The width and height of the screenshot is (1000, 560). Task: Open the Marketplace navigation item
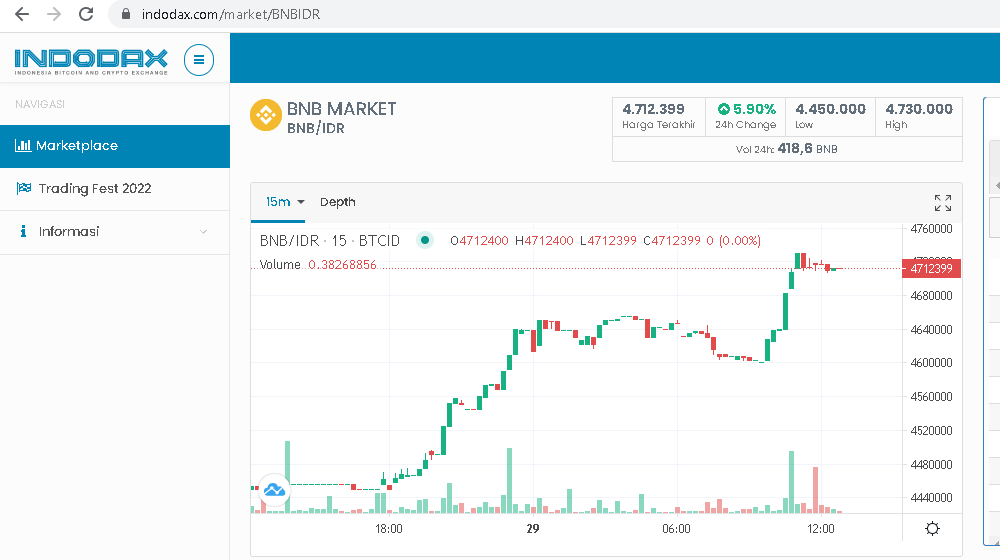[x=115, y=146]
